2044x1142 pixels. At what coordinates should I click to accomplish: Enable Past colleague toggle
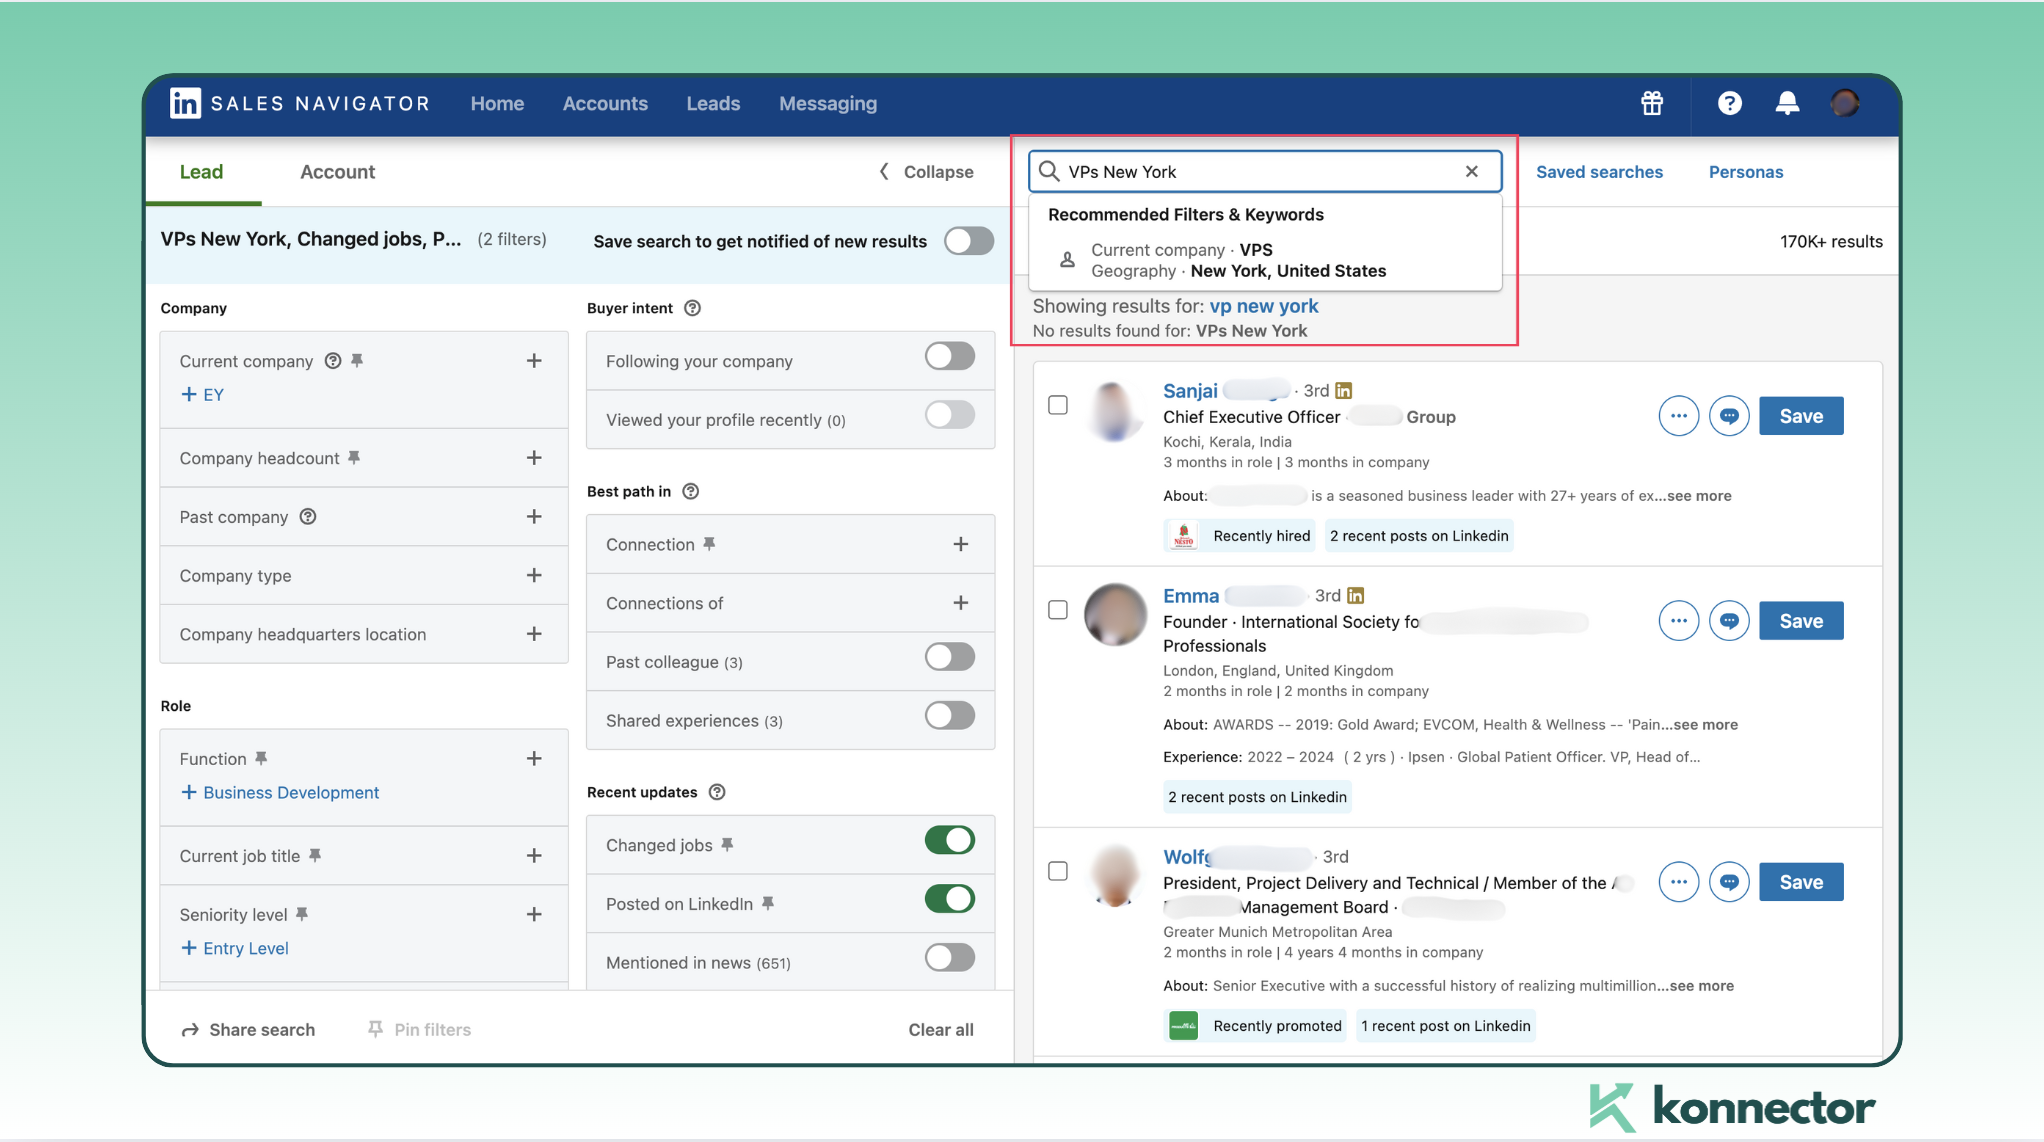pyautogui.click(x=950, y=657)
